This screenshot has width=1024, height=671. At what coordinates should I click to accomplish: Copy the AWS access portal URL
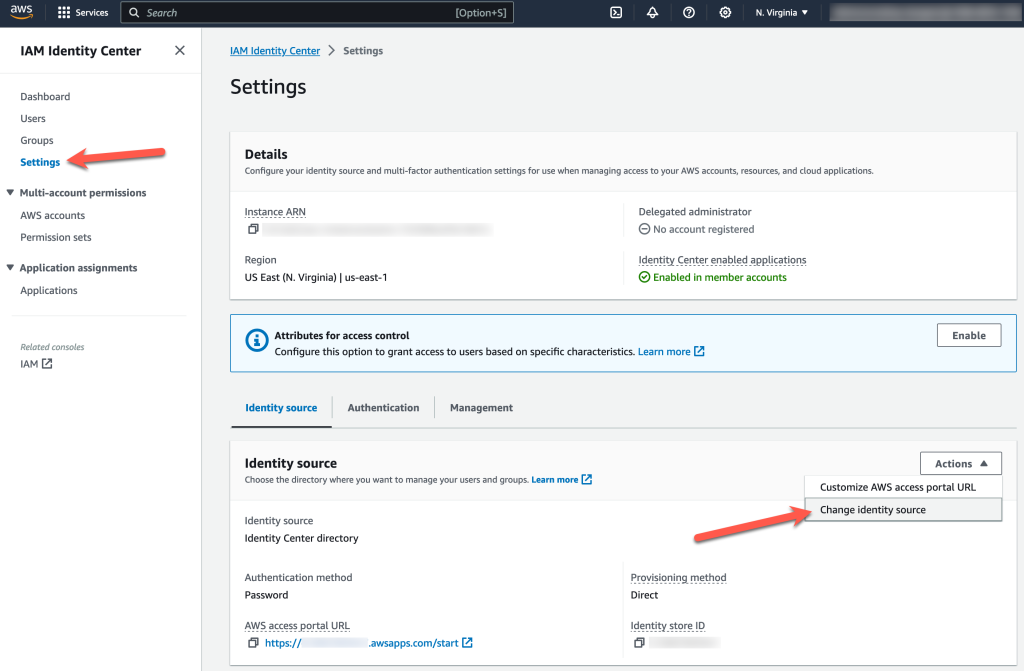[x=253, y=643]
